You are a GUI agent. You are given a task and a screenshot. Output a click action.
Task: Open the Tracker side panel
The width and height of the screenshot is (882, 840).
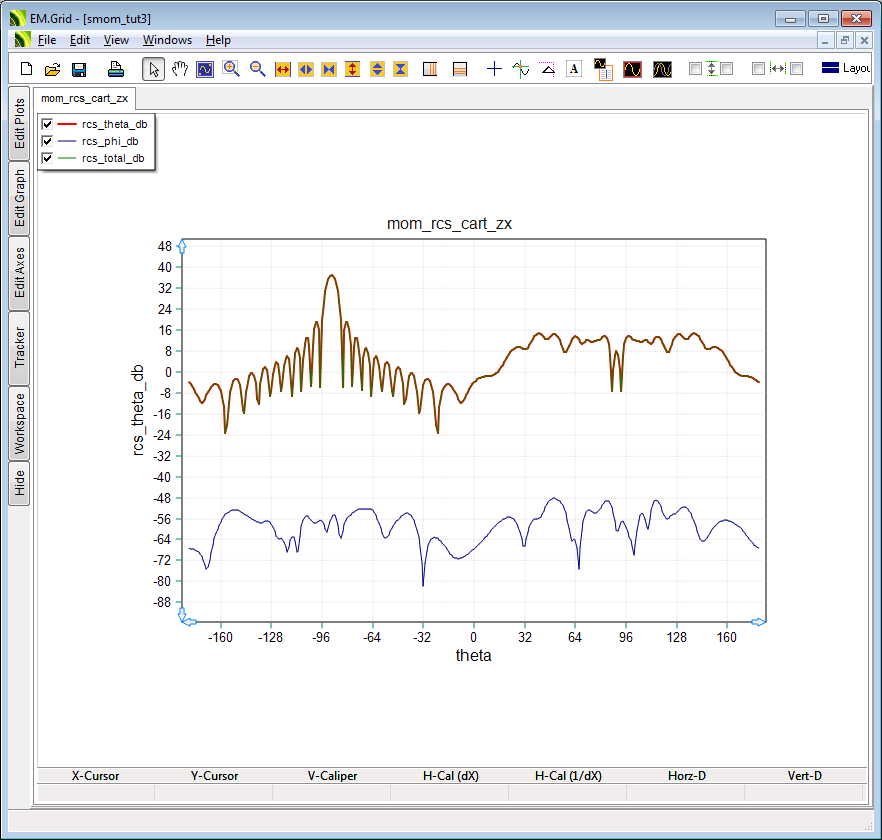19,347
